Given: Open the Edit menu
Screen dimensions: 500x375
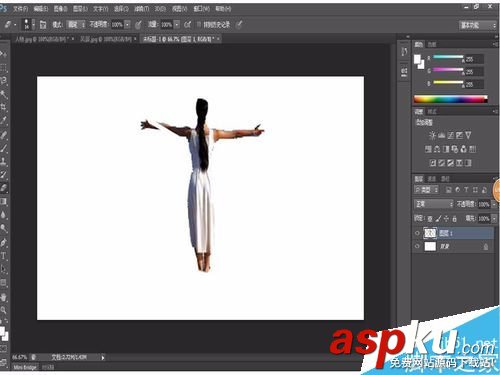Looking at the screenshot, I should 41,9.
